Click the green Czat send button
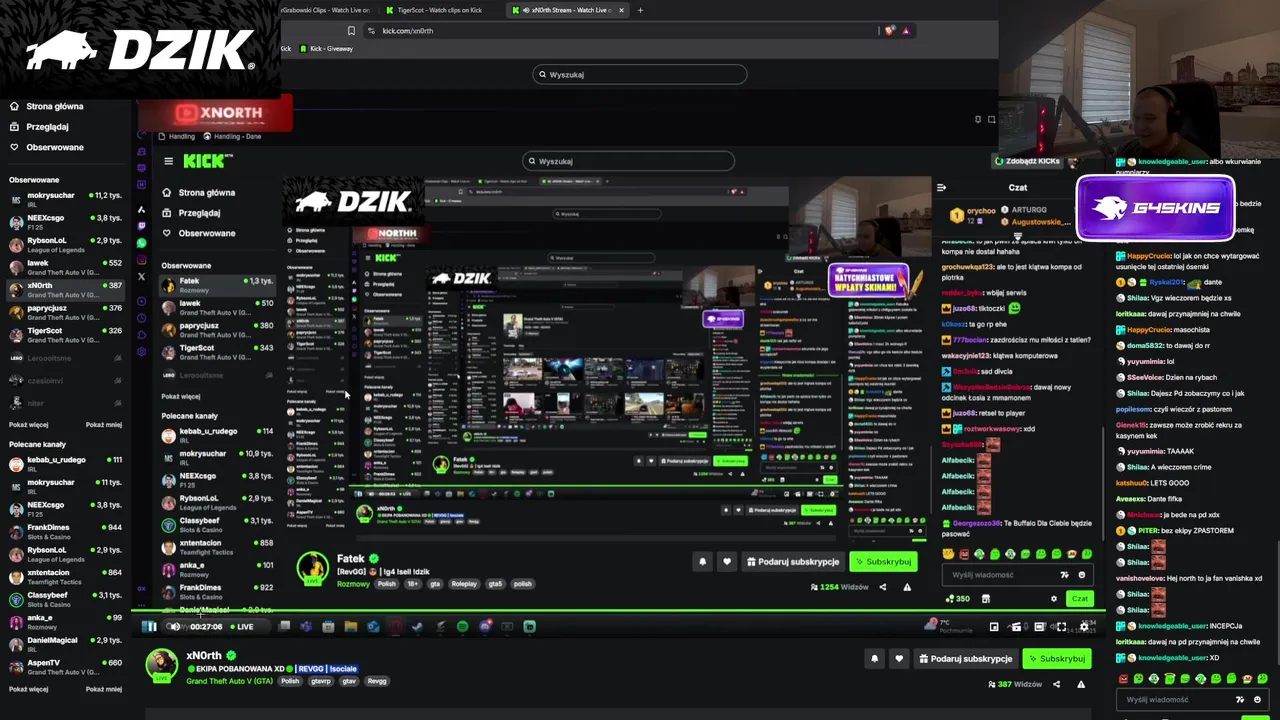 1079,599
